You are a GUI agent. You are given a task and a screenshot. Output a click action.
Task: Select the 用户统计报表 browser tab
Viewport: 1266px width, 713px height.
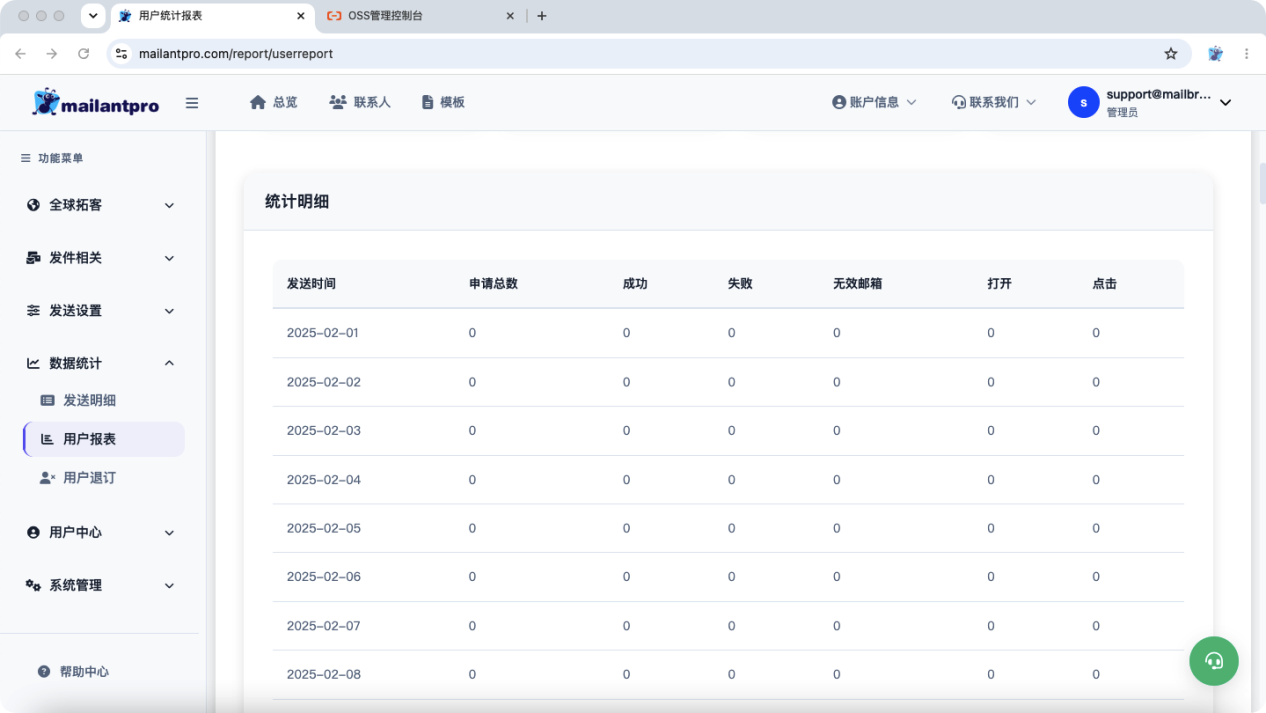pos(210,16)
